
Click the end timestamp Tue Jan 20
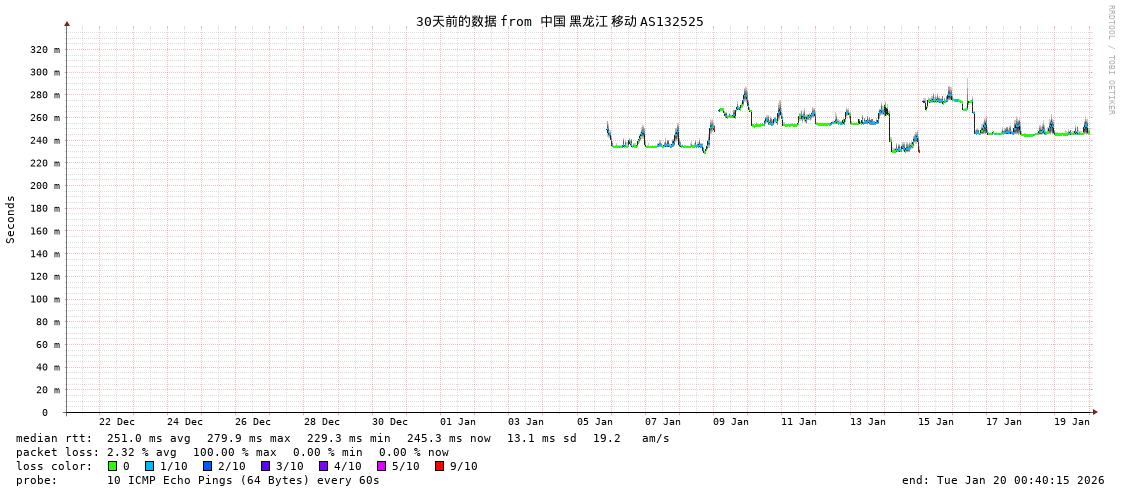[x=1003, y=480]
